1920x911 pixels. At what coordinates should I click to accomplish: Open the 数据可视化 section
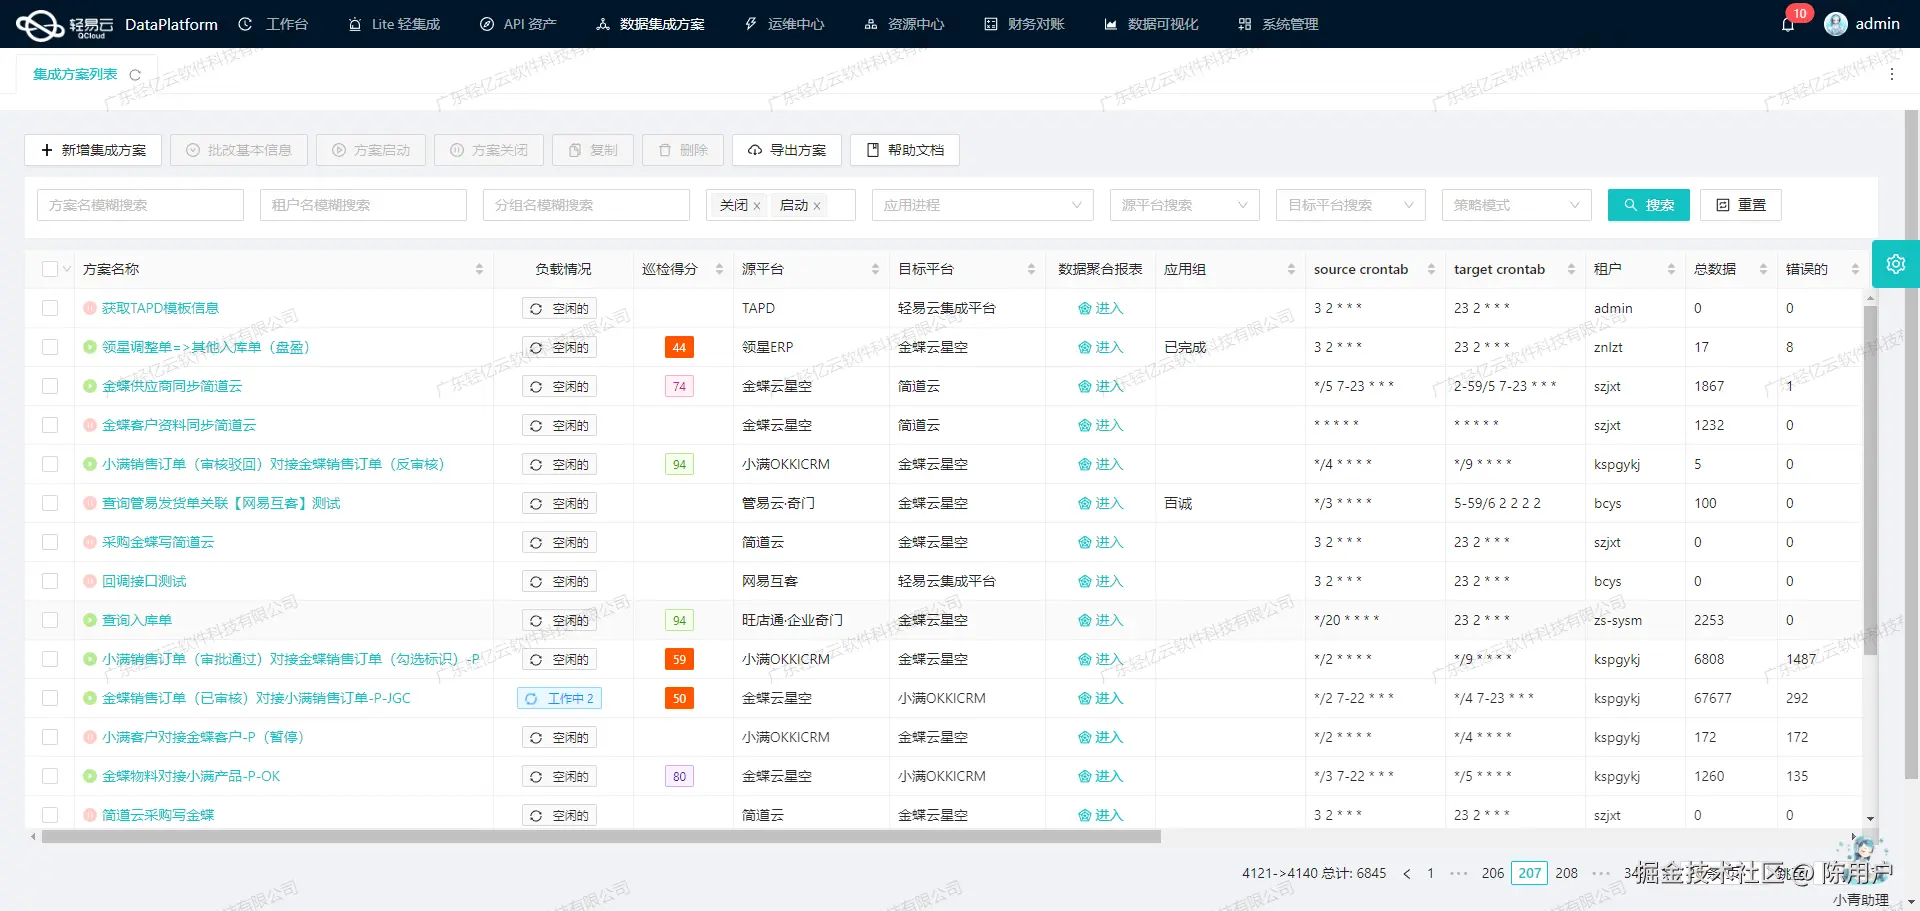coord(1150,24)
